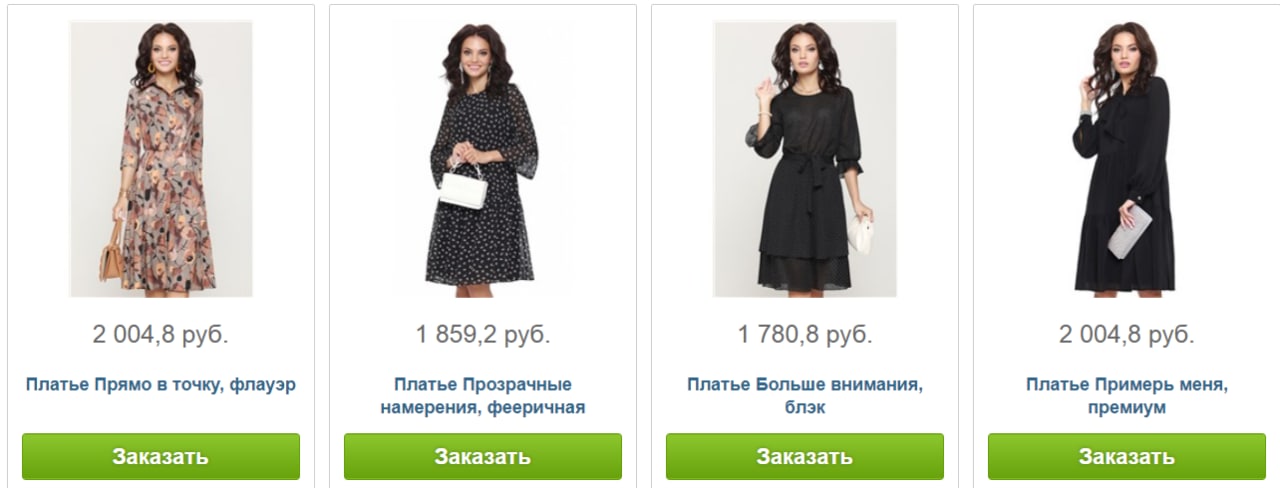Click the 1 780,8 руб. price
1280x488 pixels.
pyautogui.click(x=805, y=334)
